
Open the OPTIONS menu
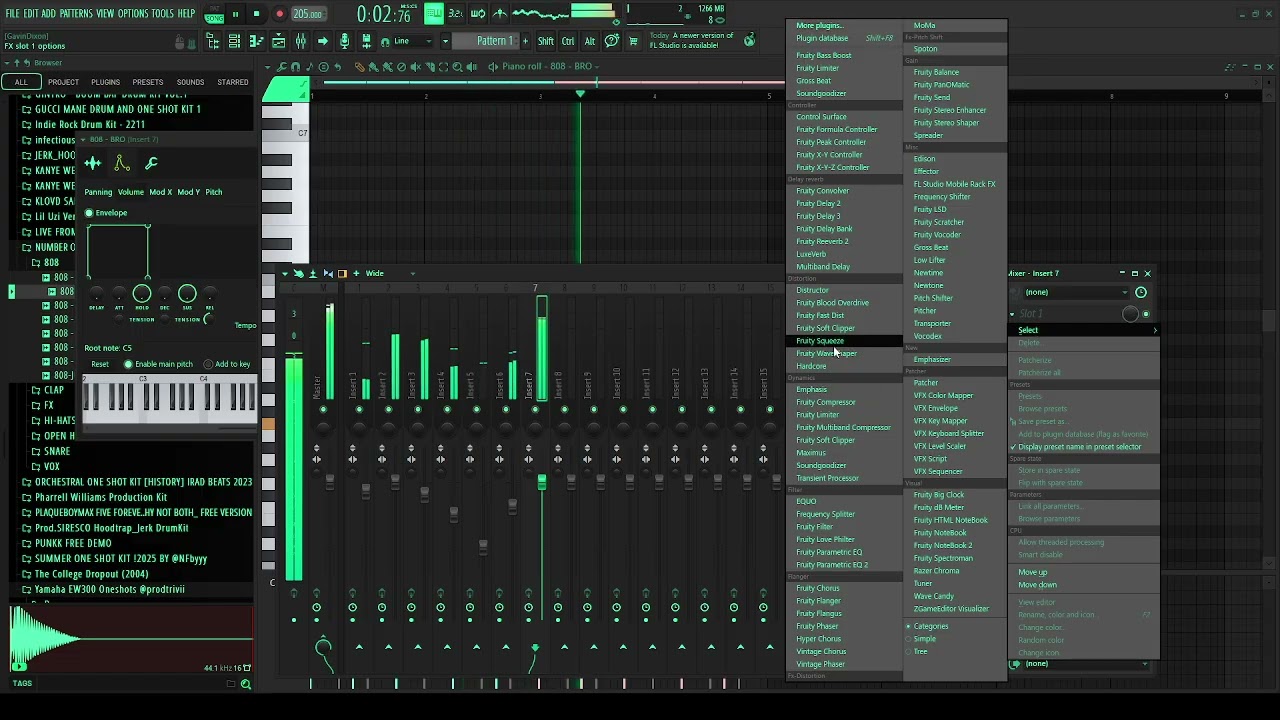pos(132,14)
